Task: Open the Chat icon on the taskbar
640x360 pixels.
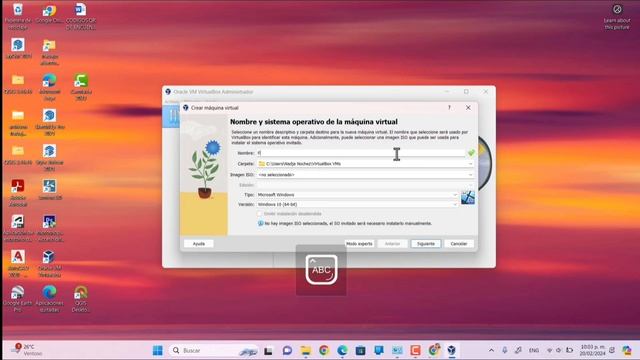Action: pyautogui.click(x=287, y=350)
